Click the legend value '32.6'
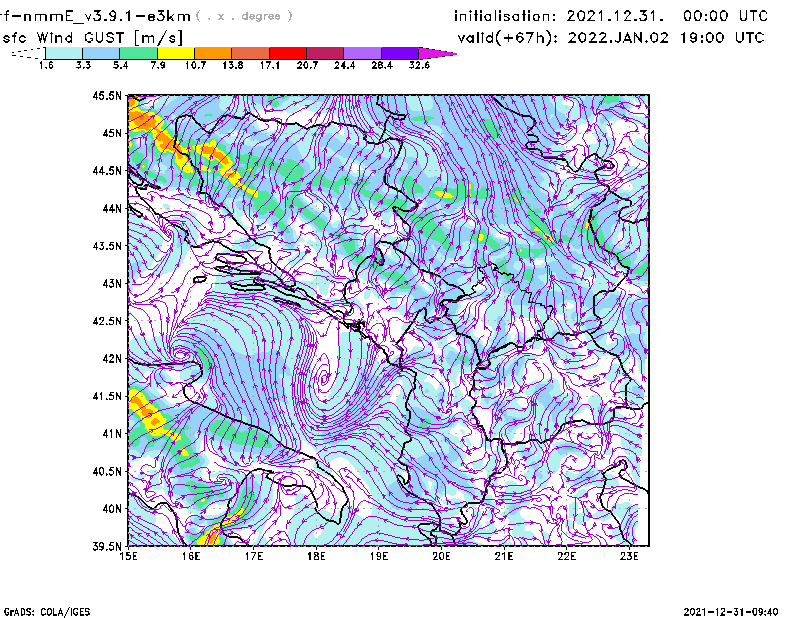The image size is (800, 618). click(419, 65)
